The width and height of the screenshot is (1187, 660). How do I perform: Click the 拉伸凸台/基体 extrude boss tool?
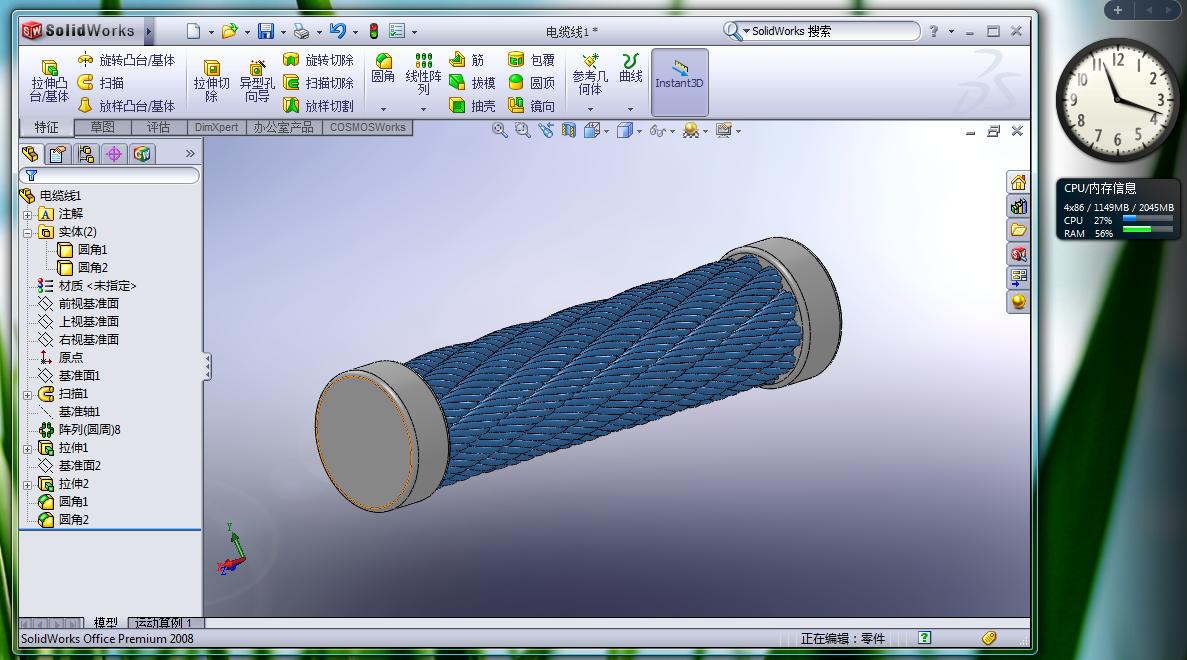point(49,81)
